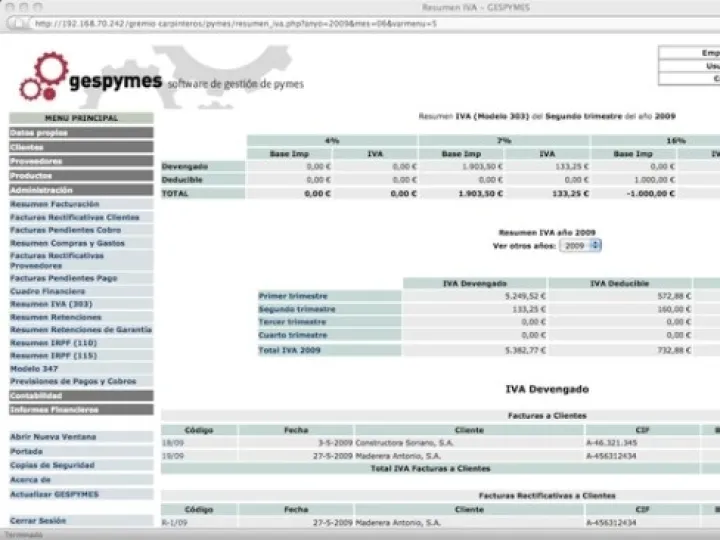Viewport: 720px width, 540px height.
Task: Click Cerrar Sesión to log out
Action: (38, 520)
